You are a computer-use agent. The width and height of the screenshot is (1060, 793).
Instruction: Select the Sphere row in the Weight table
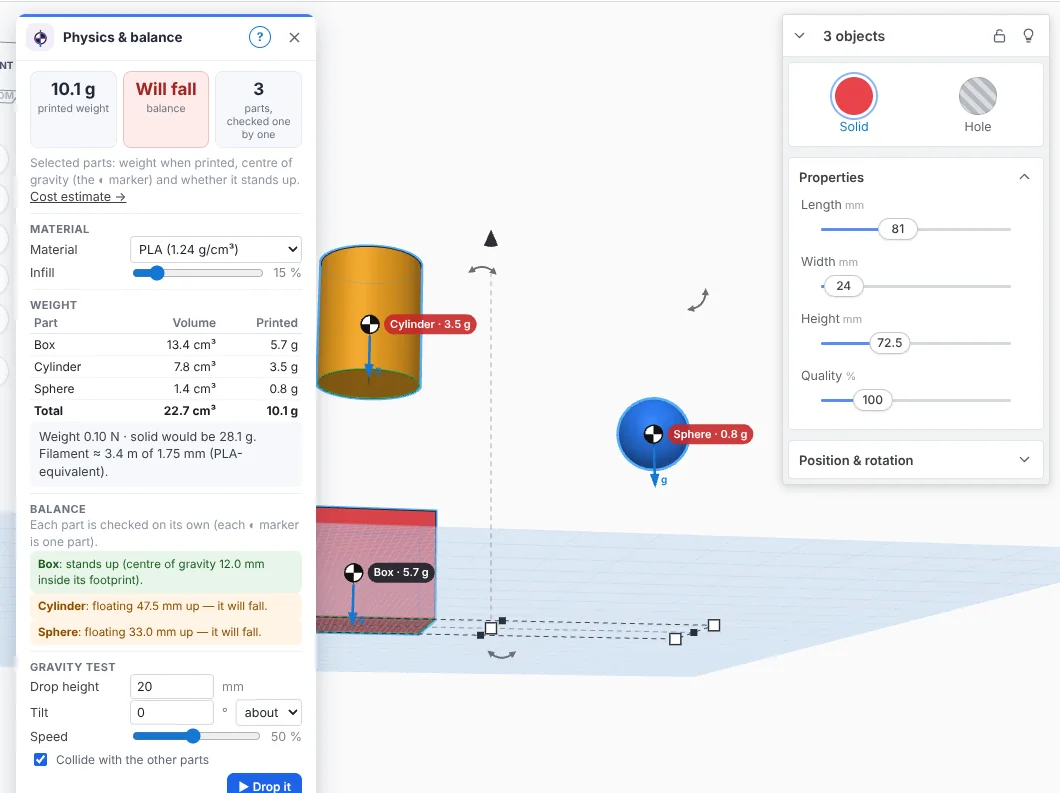(x=166, y=389)
